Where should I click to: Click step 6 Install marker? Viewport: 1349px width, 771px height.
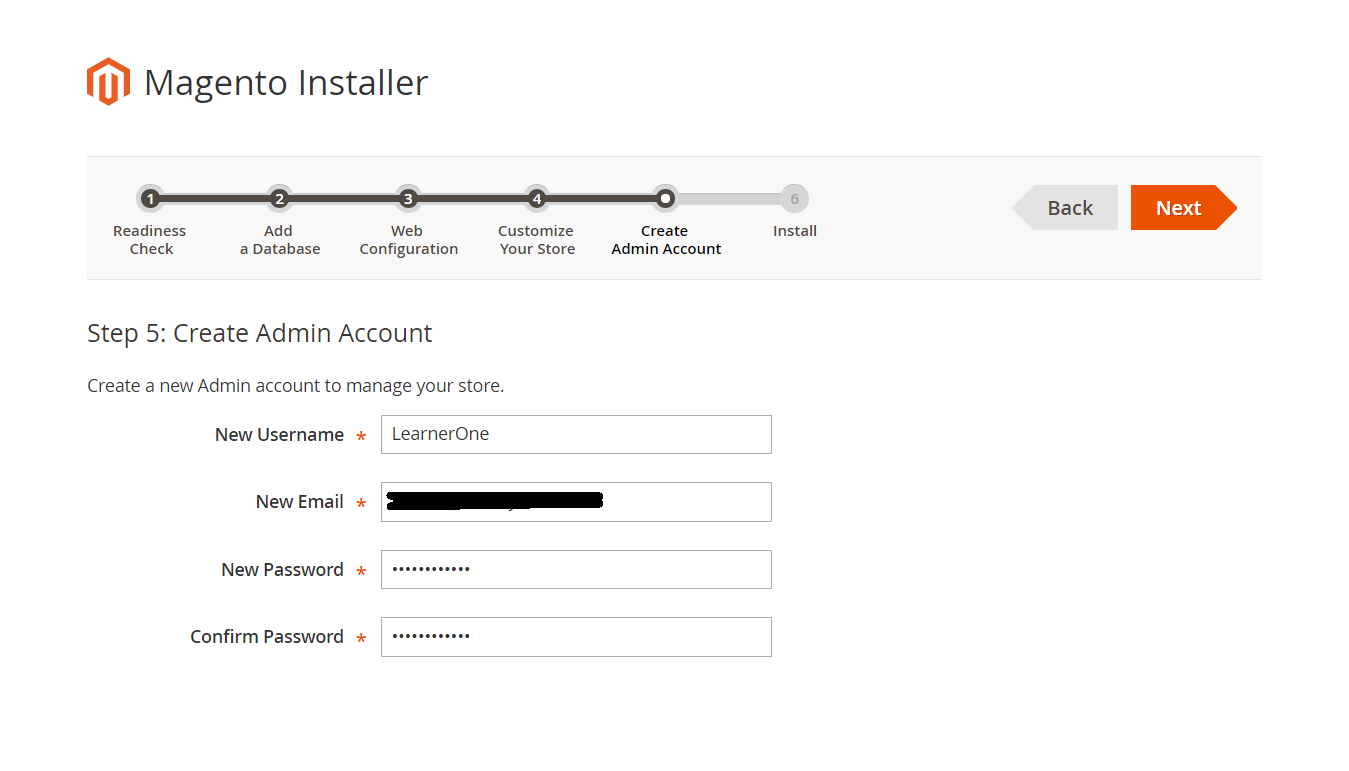pyautogui.click(x=795, y=199)
